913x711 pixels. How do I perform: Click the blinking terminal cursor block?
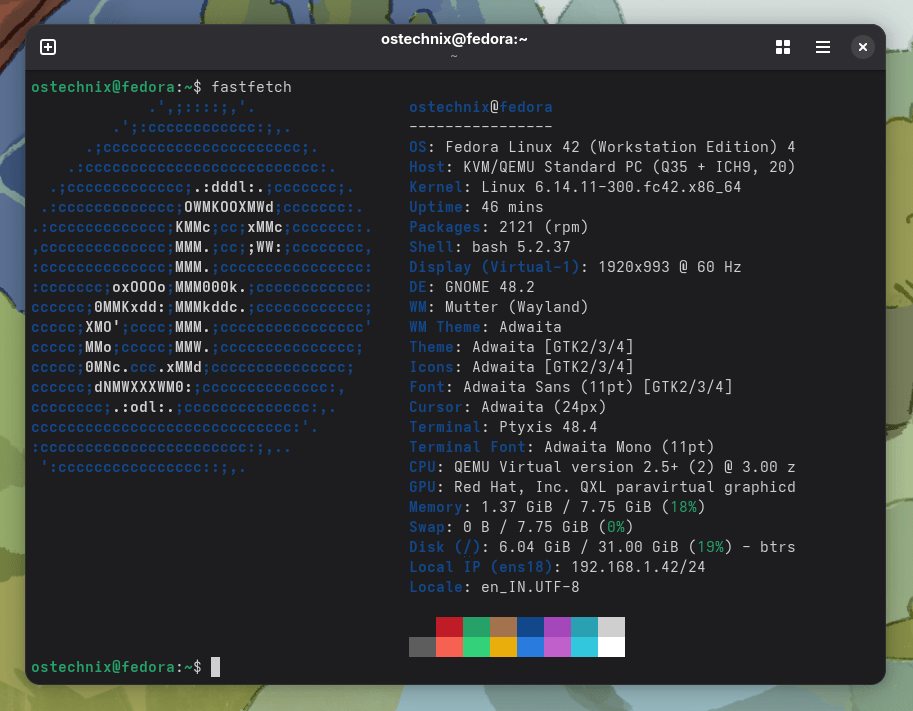(215, 667)
